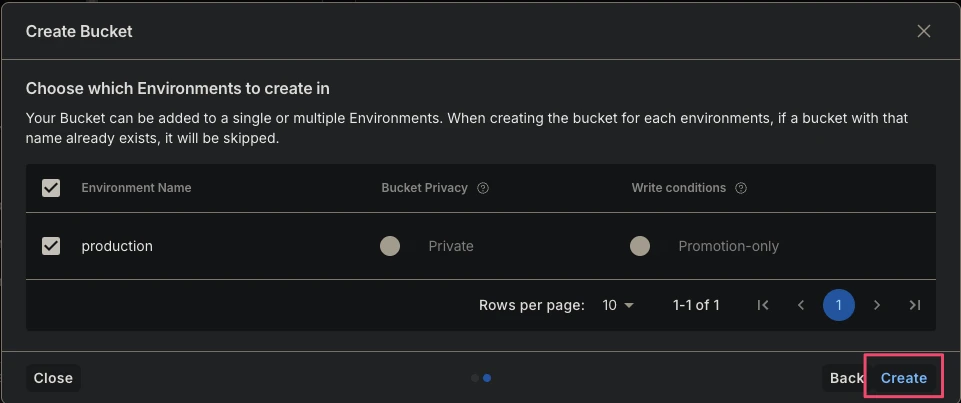This screenshot has width=961, height=403.
Task: Select the first step indicator dot
Action: coord(474,379)
